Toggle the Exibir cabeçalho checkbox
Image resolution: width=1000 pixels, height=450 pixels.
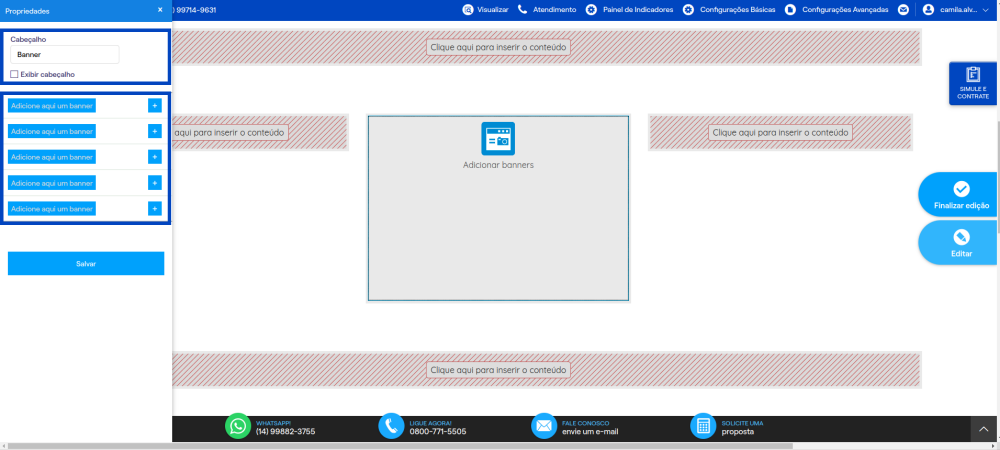pos(14,75)
